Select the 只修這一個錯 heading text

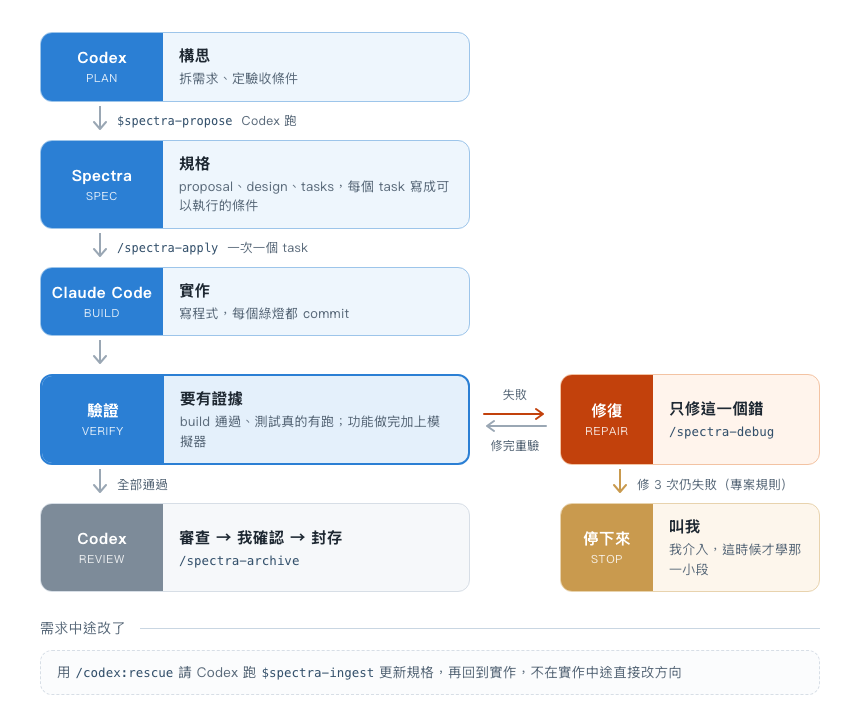click(x=716, y=409)
